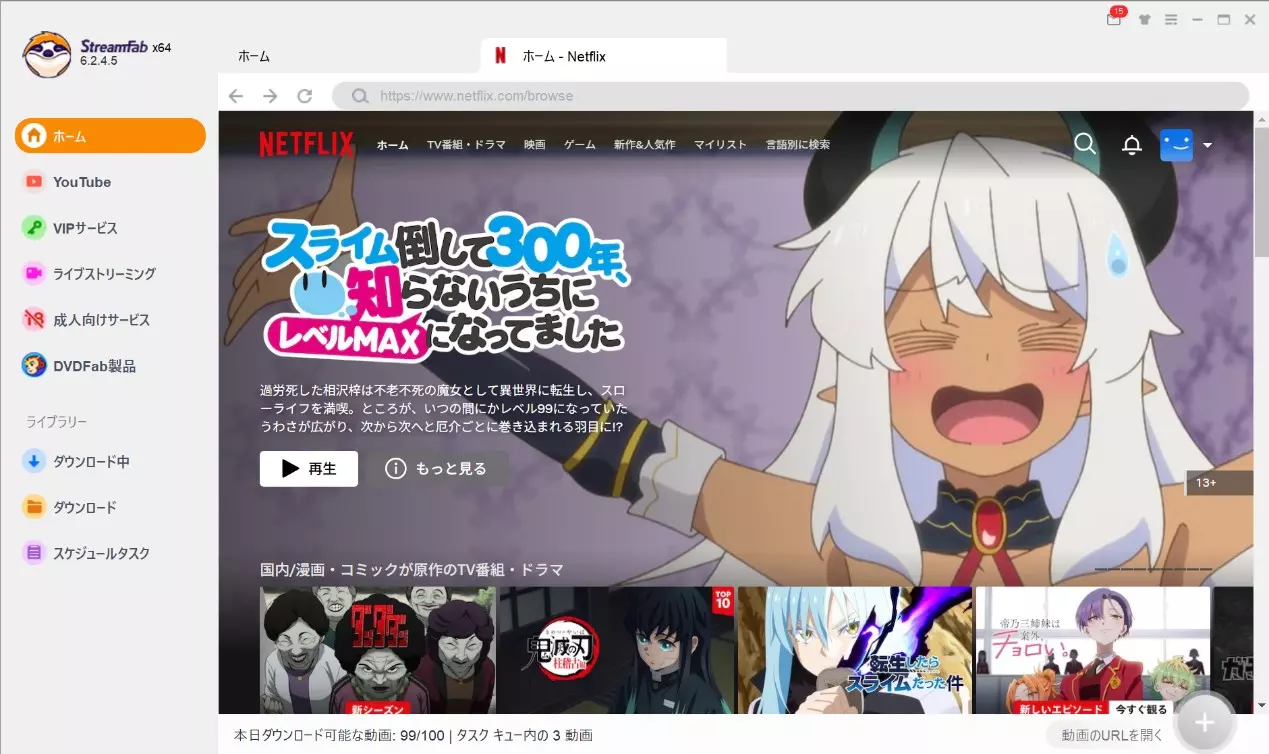Click the carousel pagination indicator dashes
Screen dimensions: 1269x754
(1152, 567)
